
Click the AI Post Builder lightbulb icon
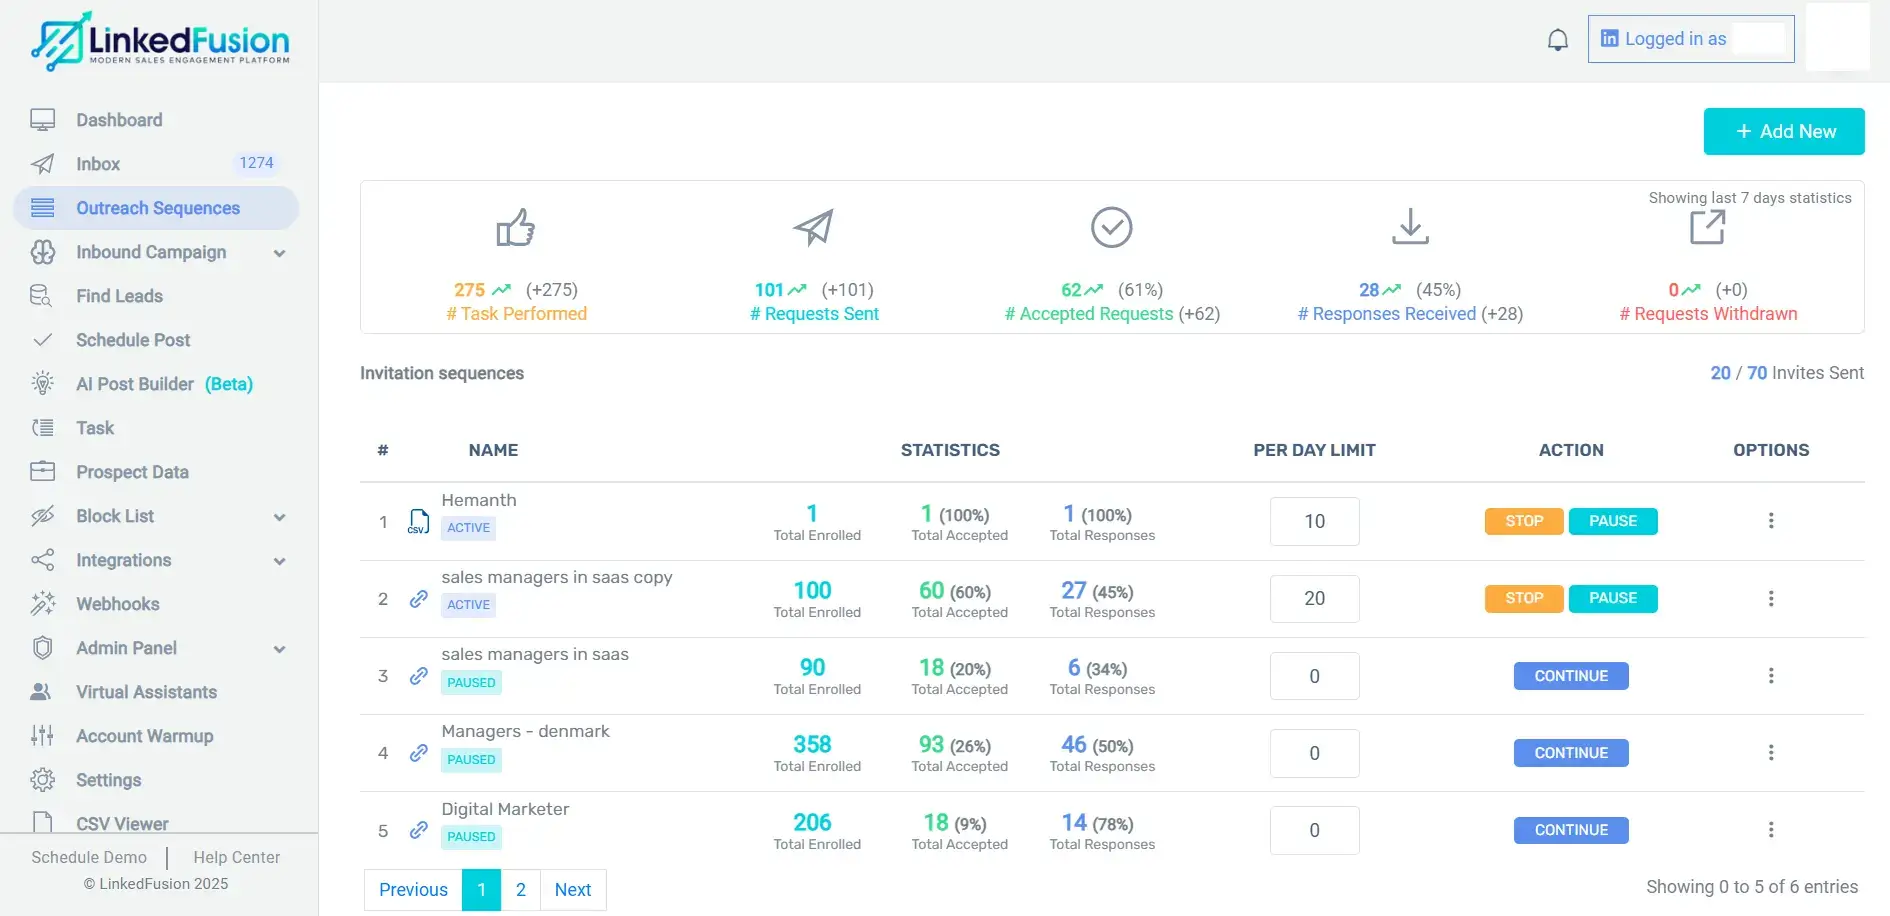point(42,384)
